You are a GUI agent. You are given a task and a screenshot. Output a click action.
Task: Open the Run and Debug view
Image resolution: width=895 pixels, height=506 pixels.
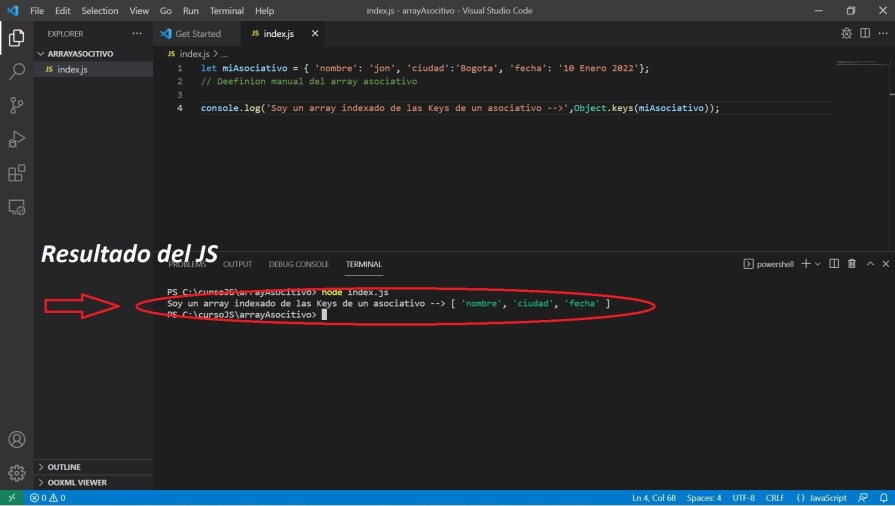pyautogui.click(x=17, y=139)
